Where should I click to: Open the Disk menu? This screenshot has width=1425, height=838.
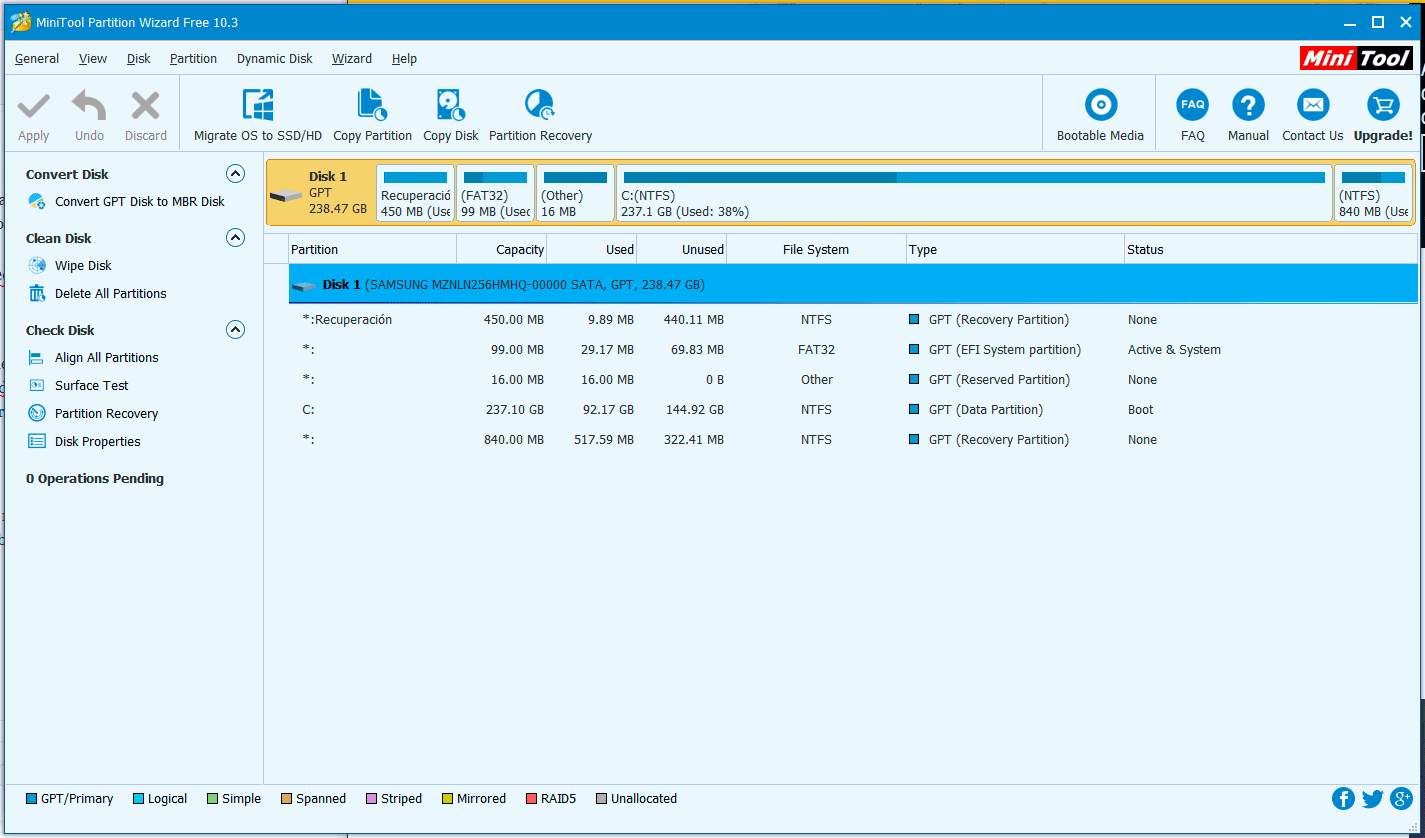(x=139, y=59)
